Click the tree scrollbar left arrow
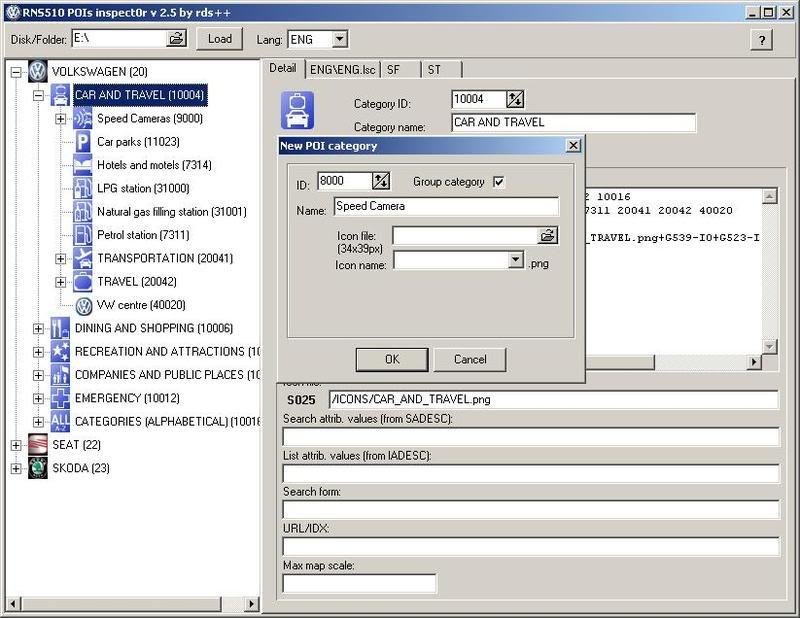The width and height of the screenshot is (800, 618). click(x=13, y=604)
